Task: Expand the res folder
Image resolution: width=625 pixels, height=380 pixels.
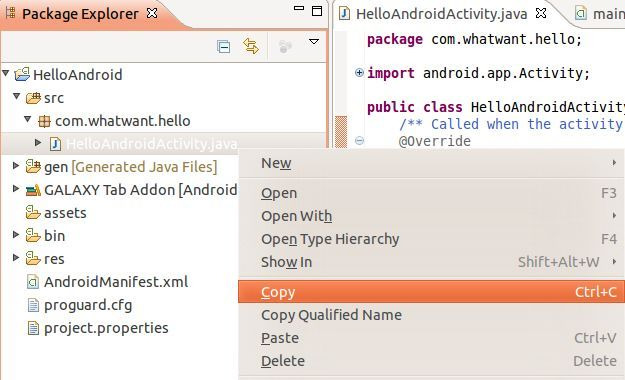Action: pyautogui.click(x=16, y=258)
